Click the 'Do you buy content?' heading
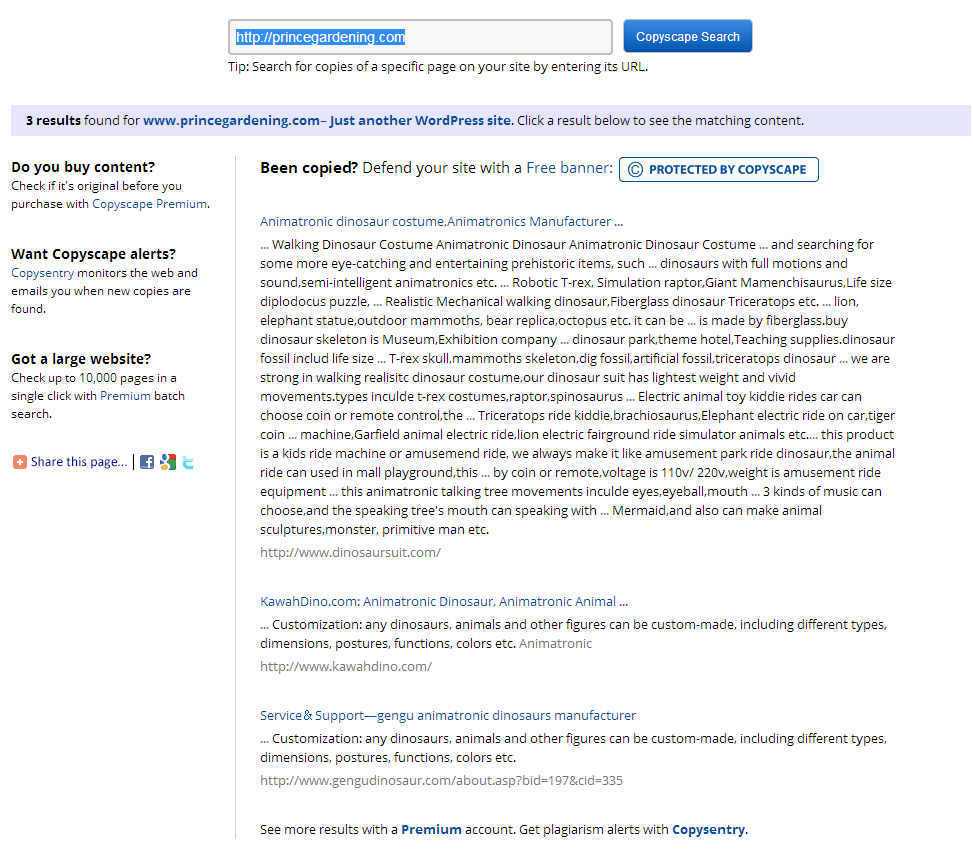Viewport: 973px width, 853px height. (x=83, y=167)
